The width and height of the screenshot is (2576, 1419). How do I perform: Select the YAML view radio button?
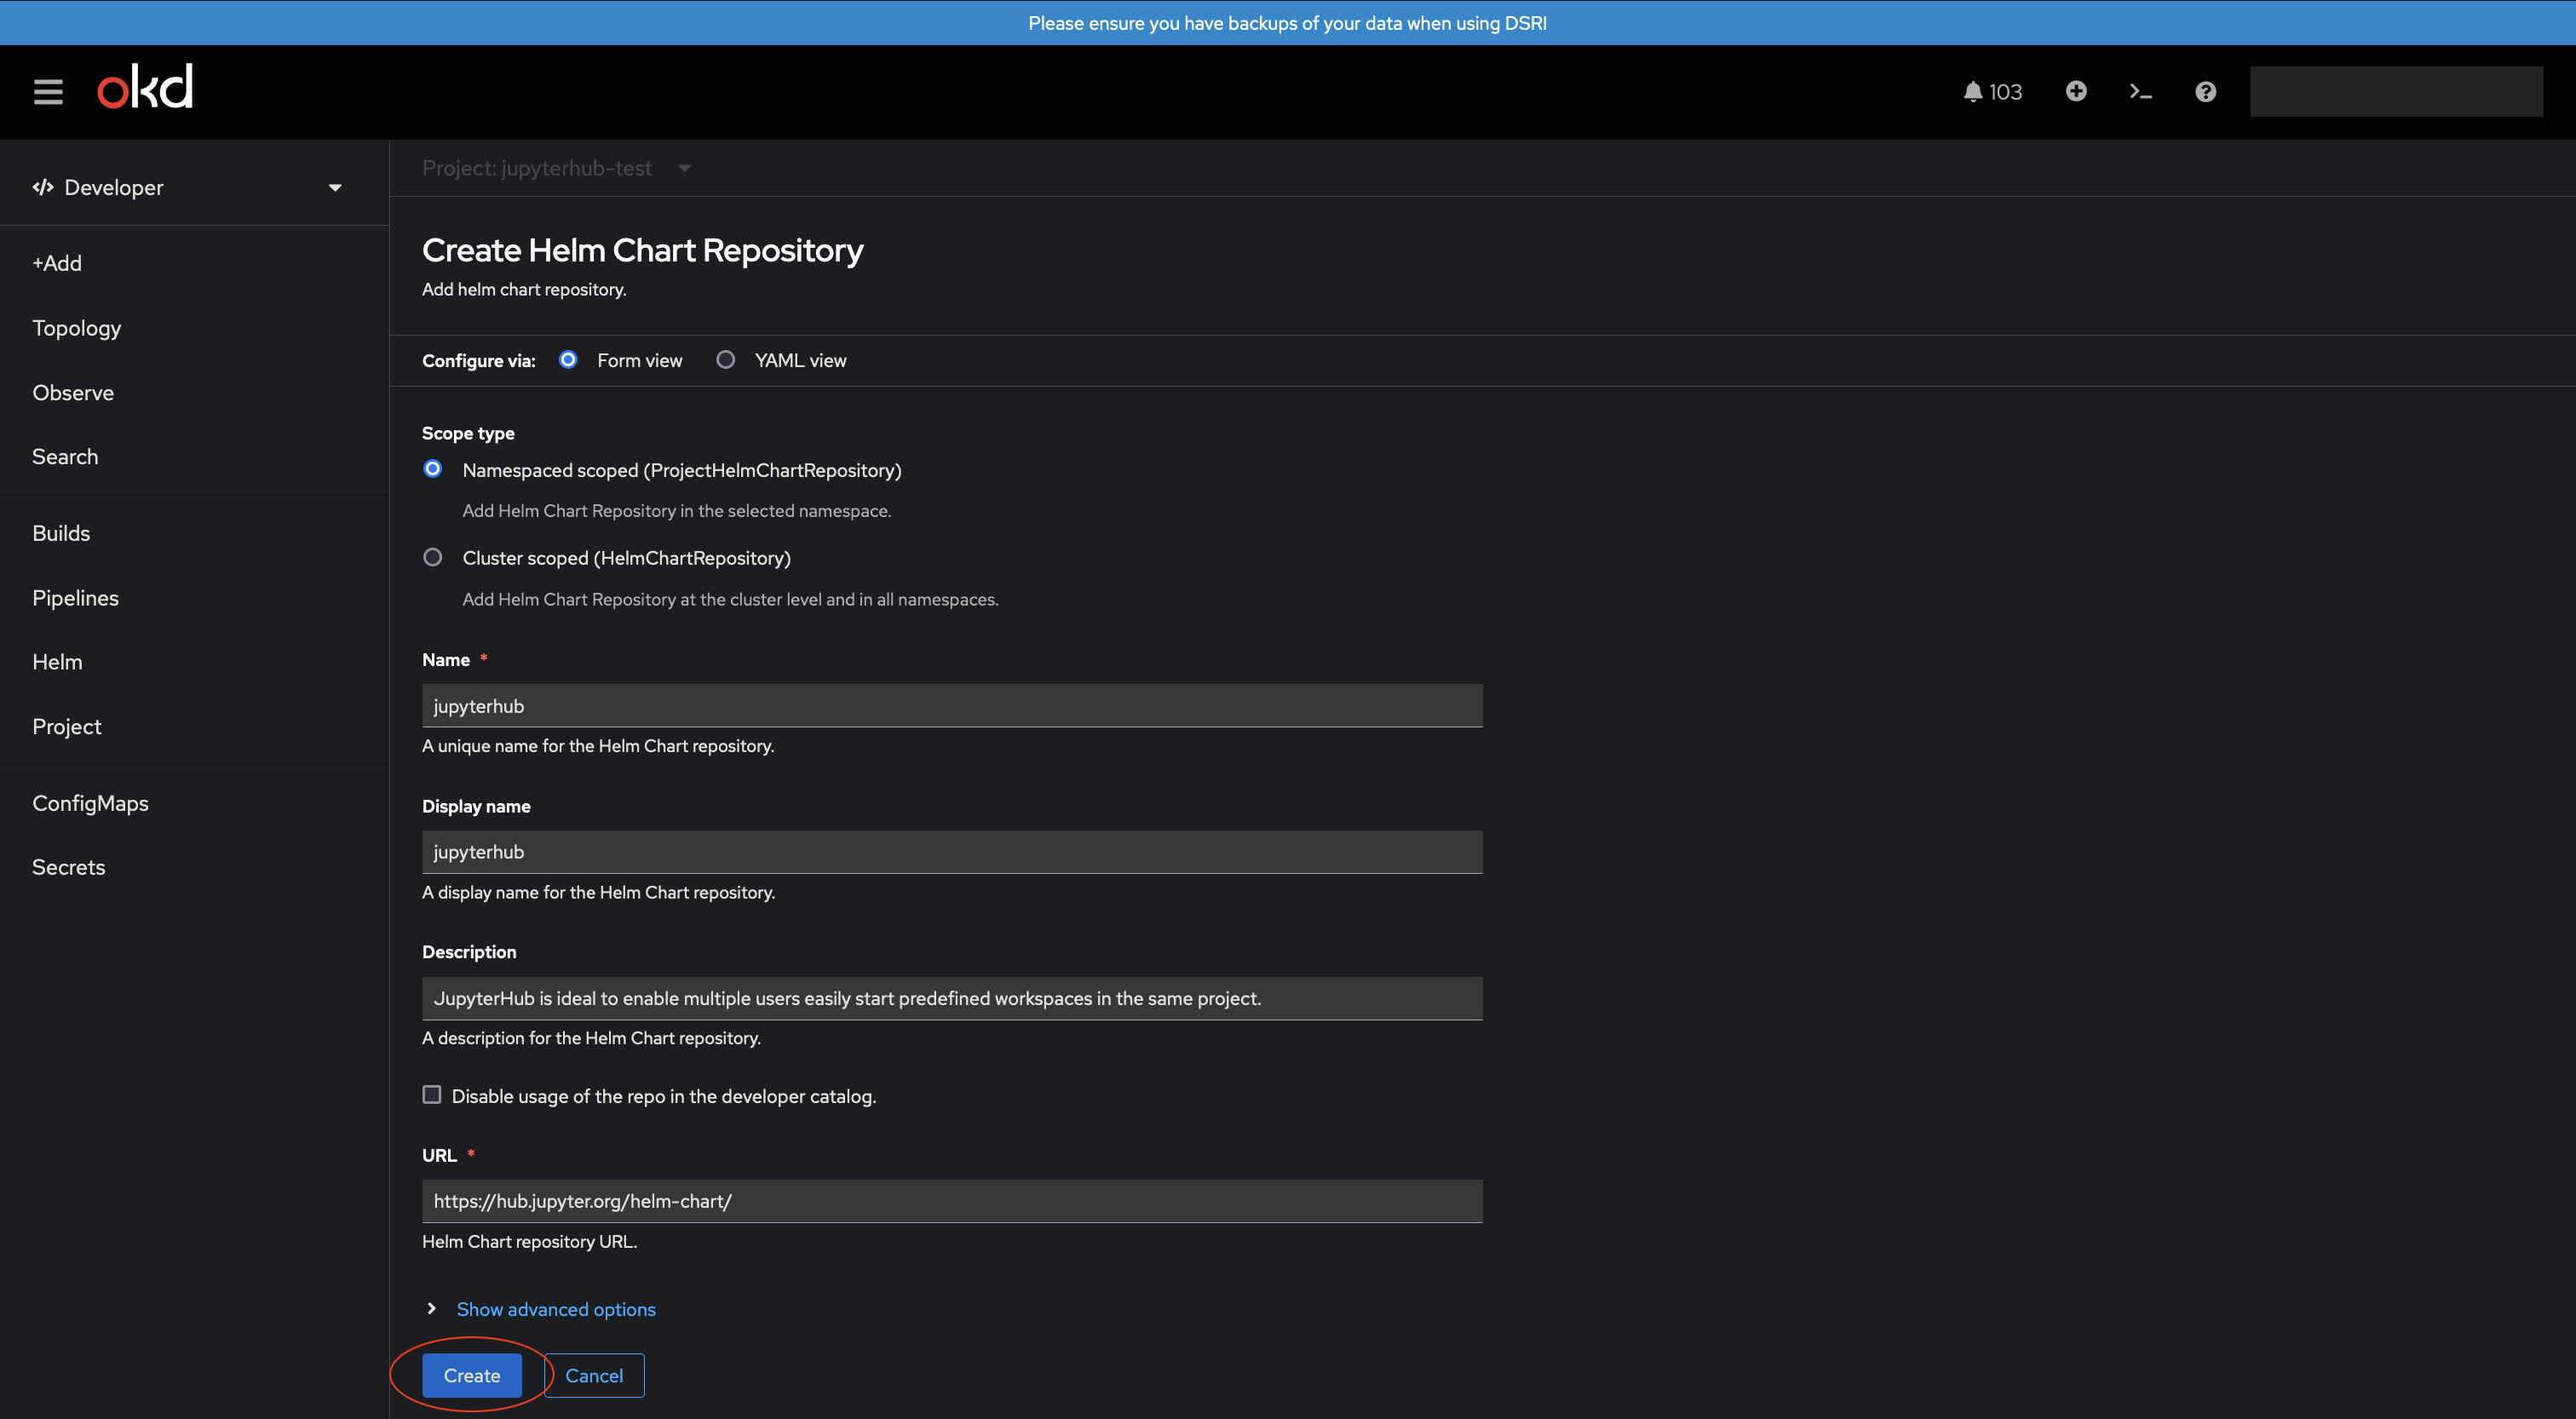coord(726,359)
